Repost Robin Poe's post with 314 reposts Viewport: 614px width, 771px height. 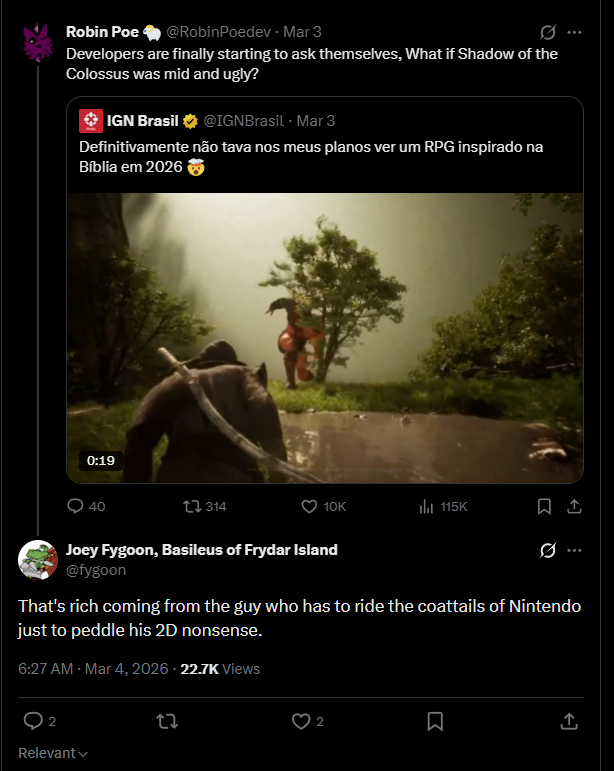pos(193,506)
